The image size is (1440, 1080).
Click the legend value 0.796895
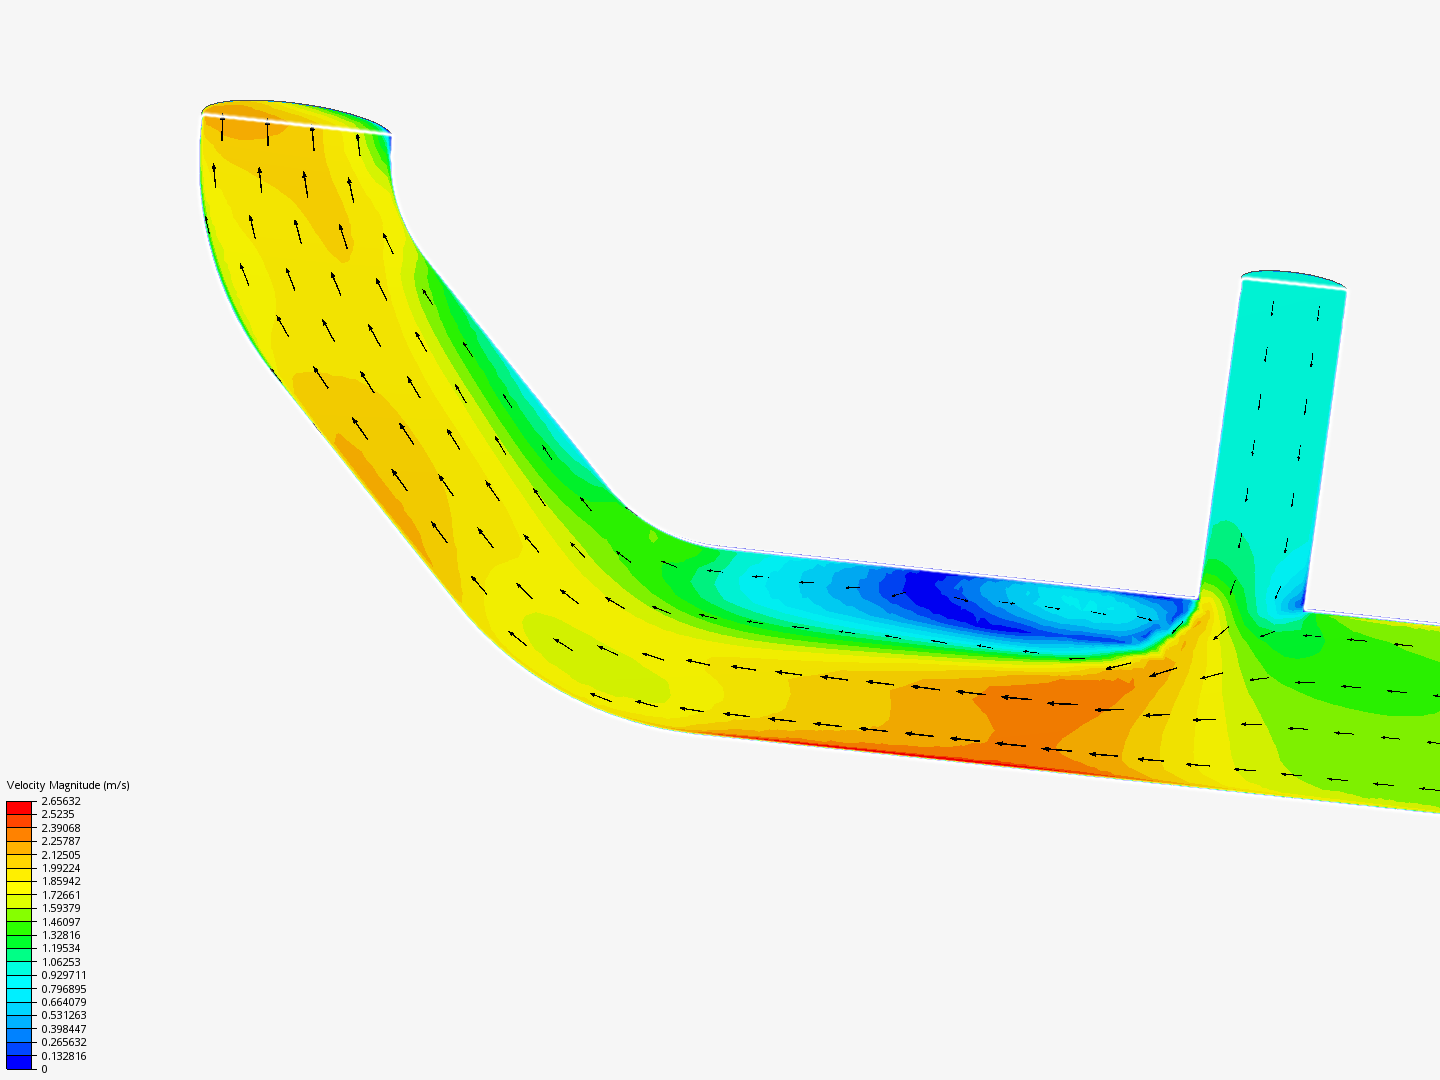pyautogui.click(x=64, y=989)
